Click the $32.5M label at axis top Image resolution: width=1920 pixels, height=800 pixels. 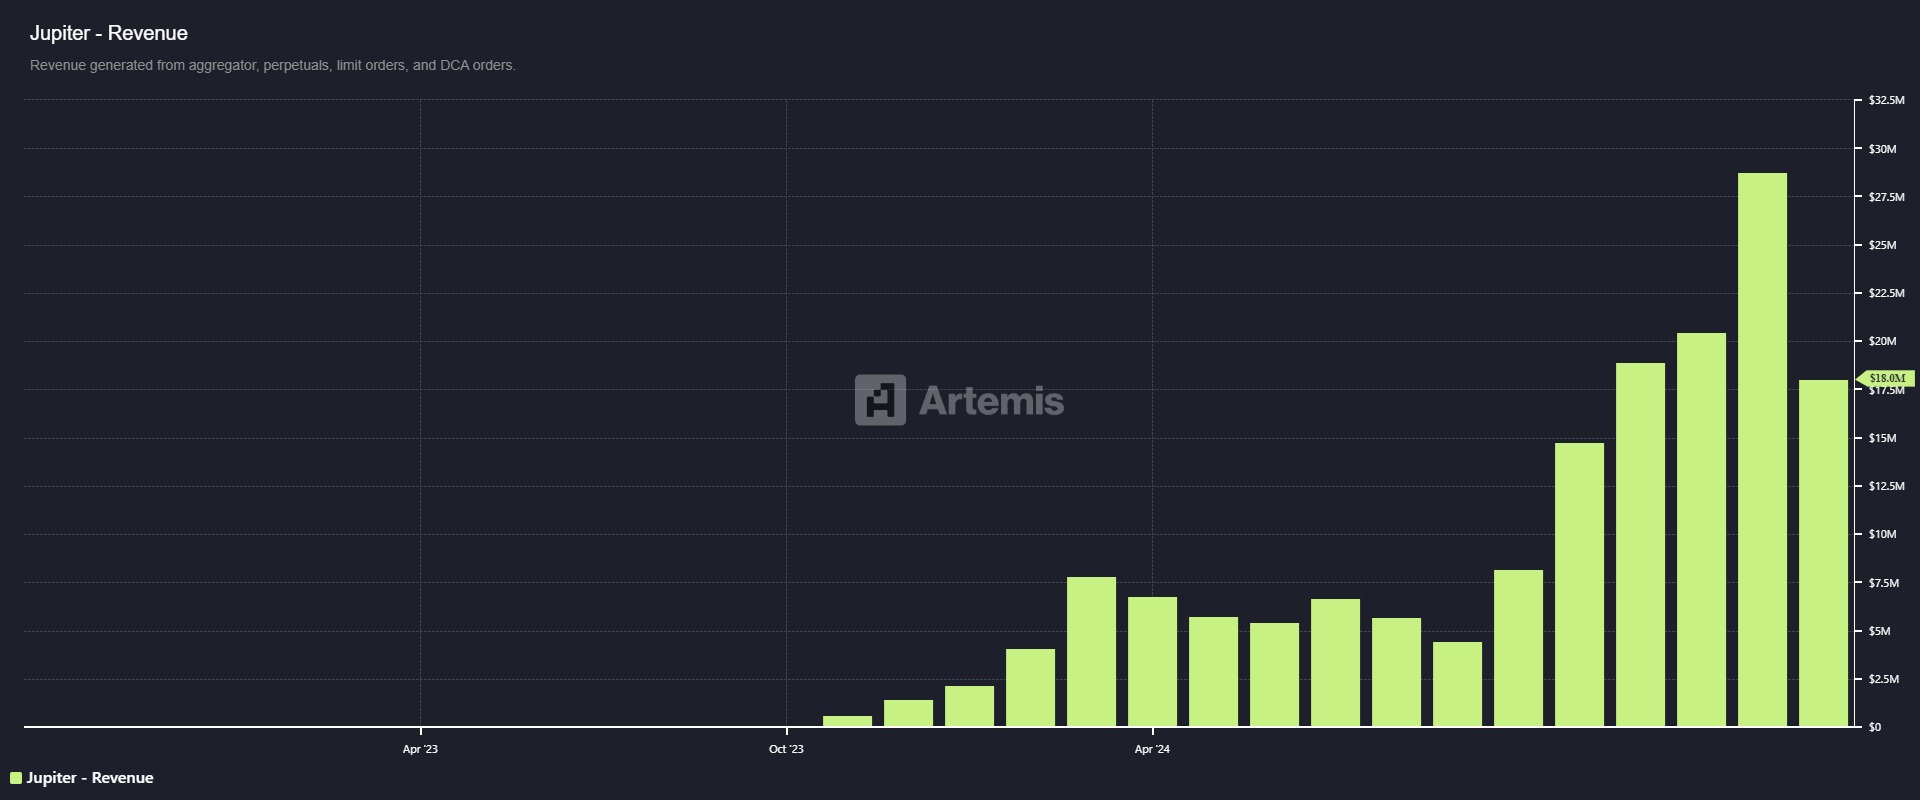click(1886, 101)
